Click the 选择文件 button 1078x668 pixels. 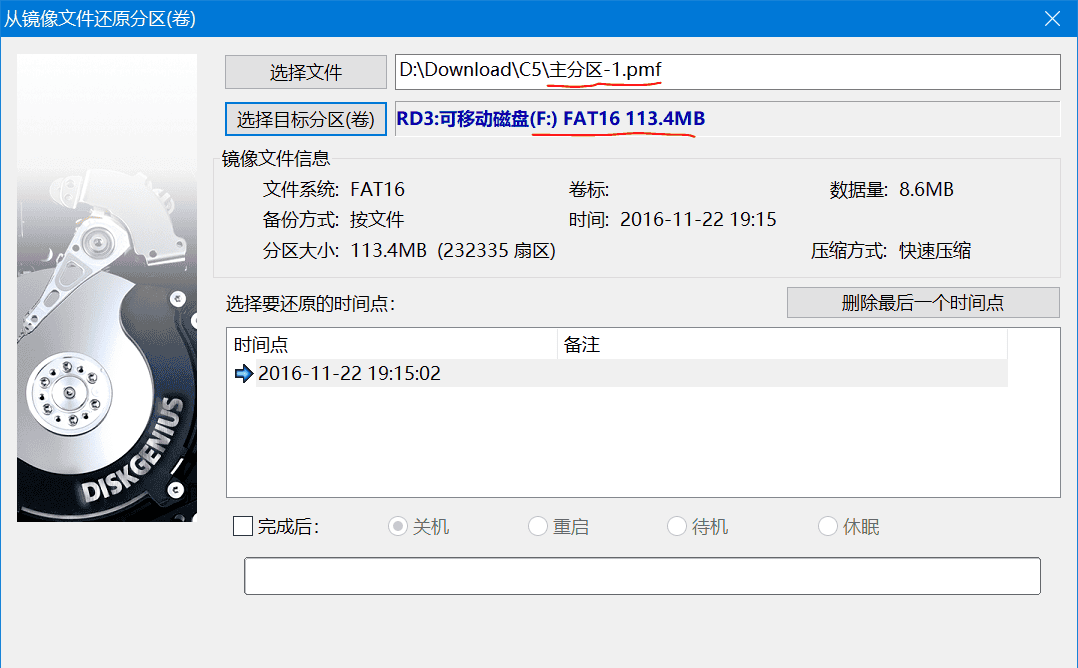(305, 72)
